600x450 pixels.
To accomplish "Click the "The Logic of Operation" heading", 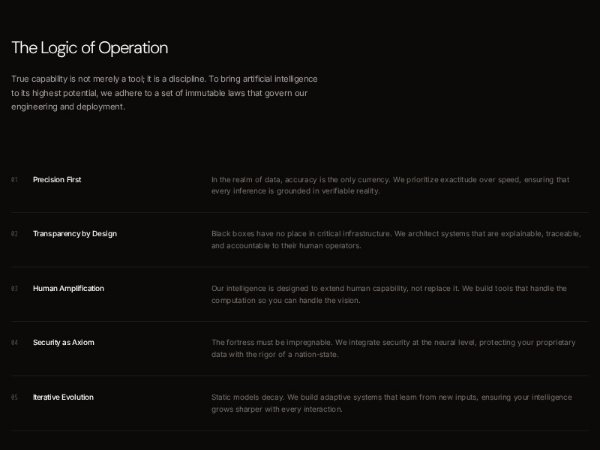I will 89,48.
